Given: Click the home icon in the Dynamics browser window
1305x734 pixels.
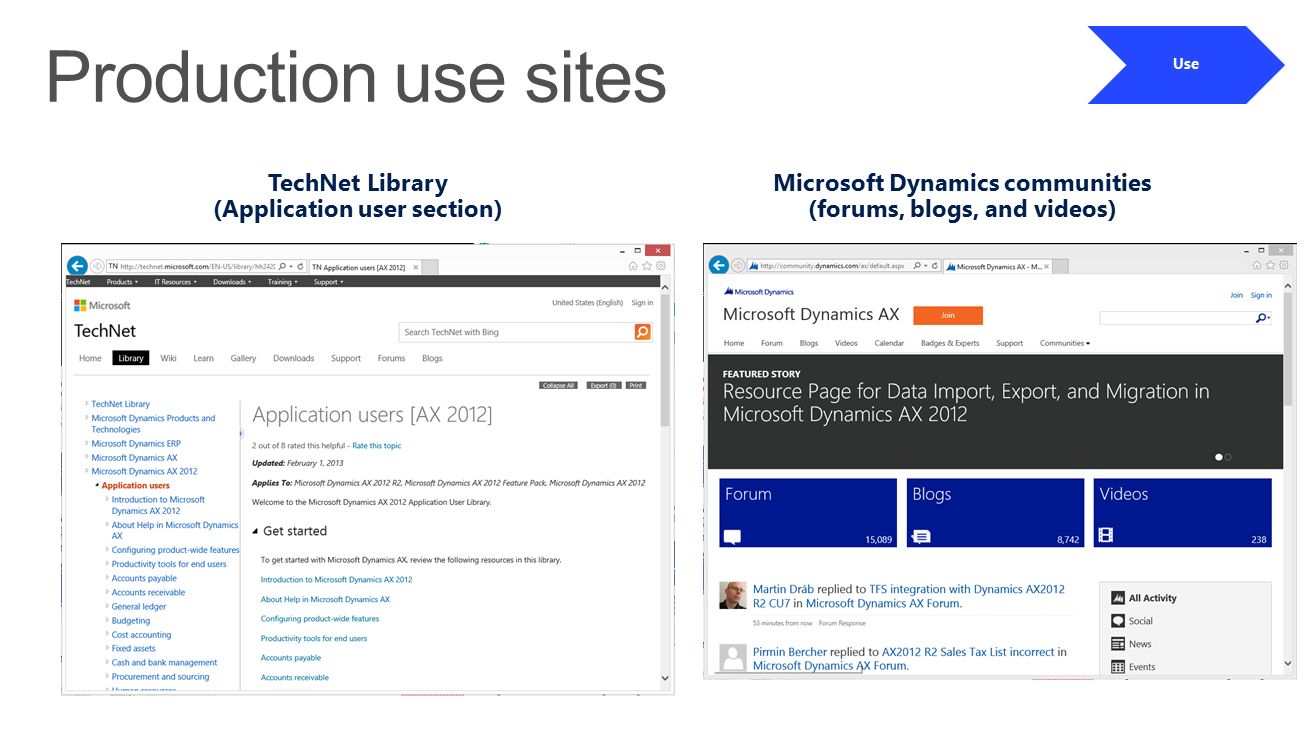Looking at the screenshot, I should (x=1257, y=265).
